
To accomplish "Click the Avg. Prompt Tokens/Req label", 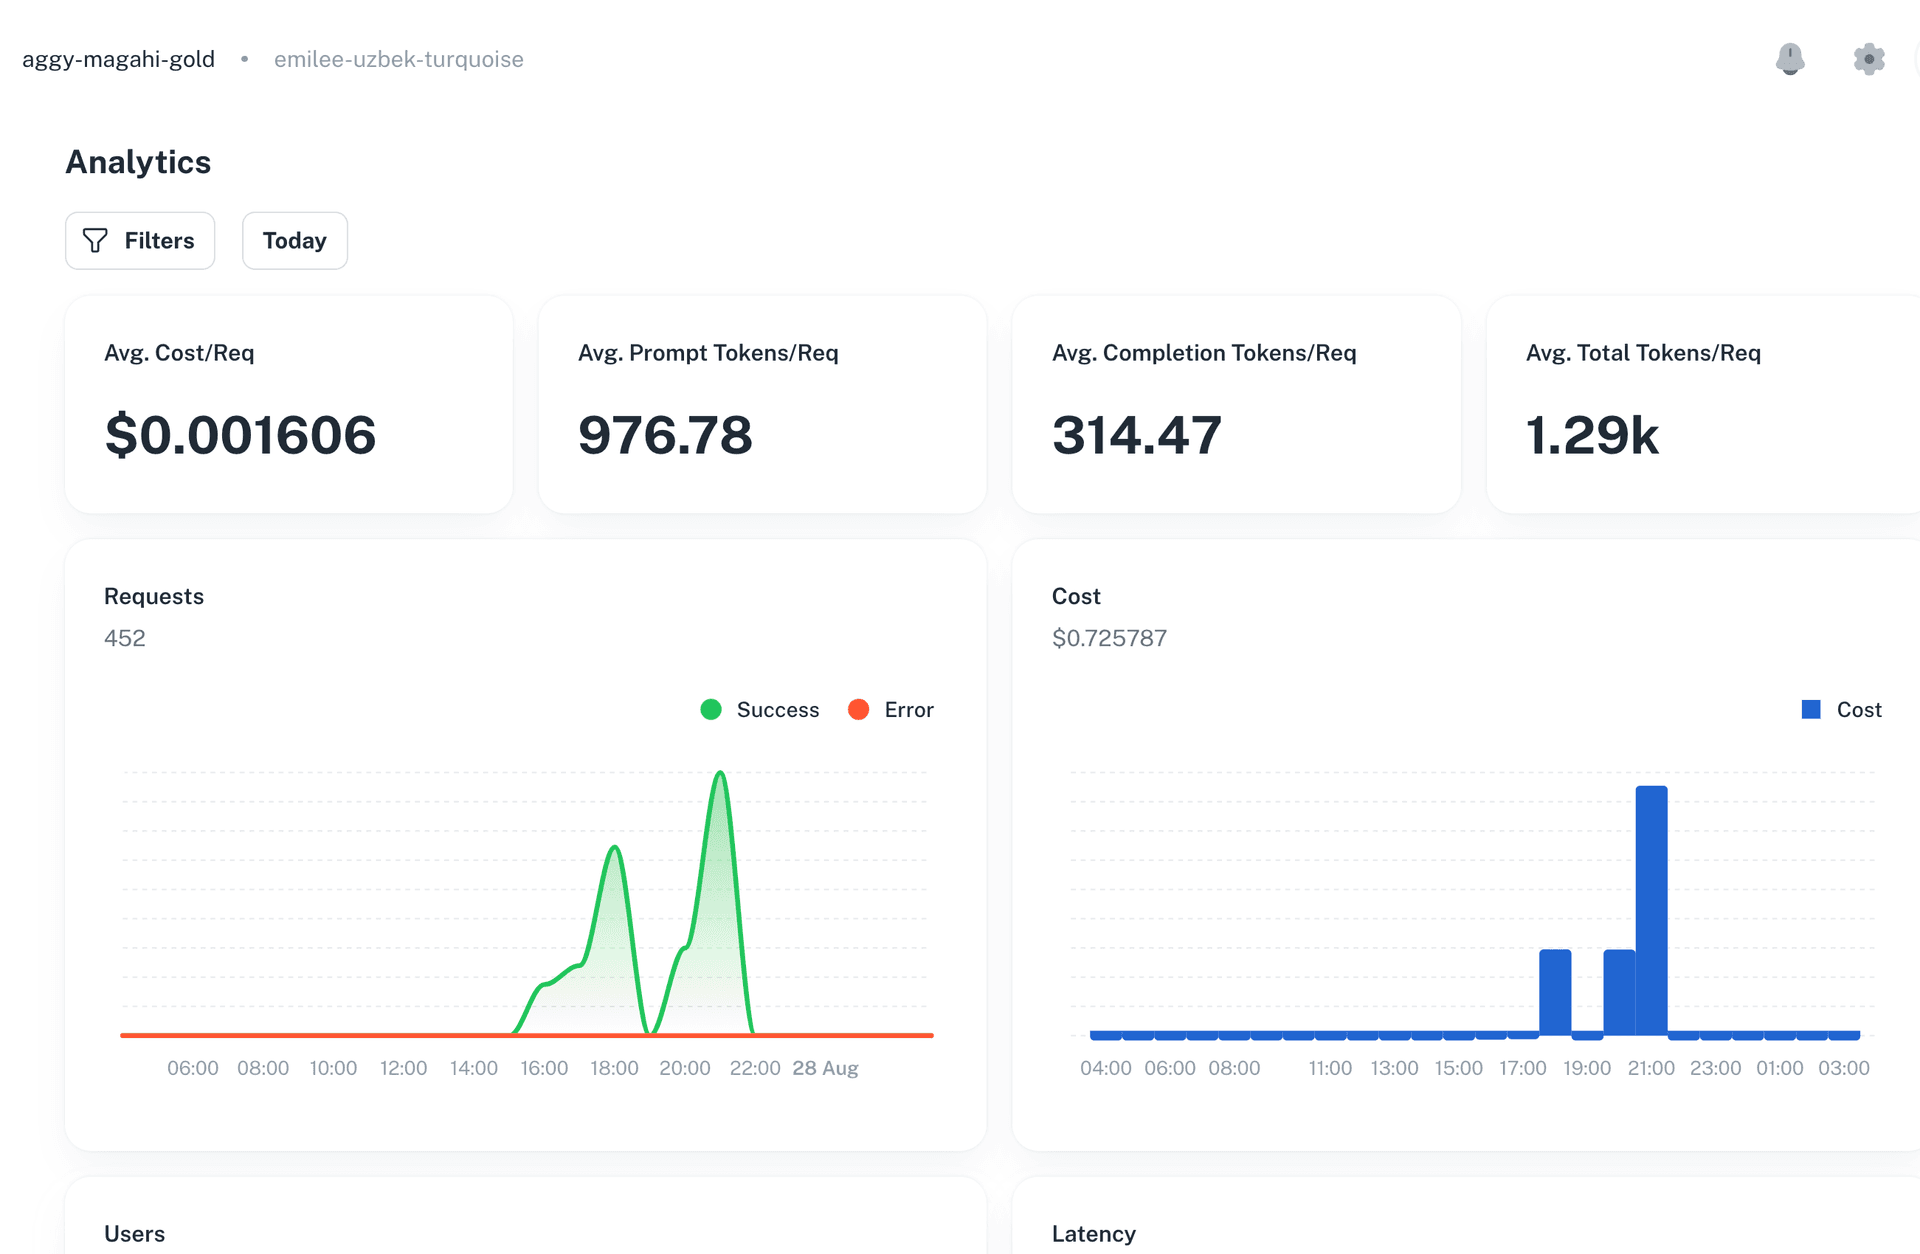I will pos(708,353).
